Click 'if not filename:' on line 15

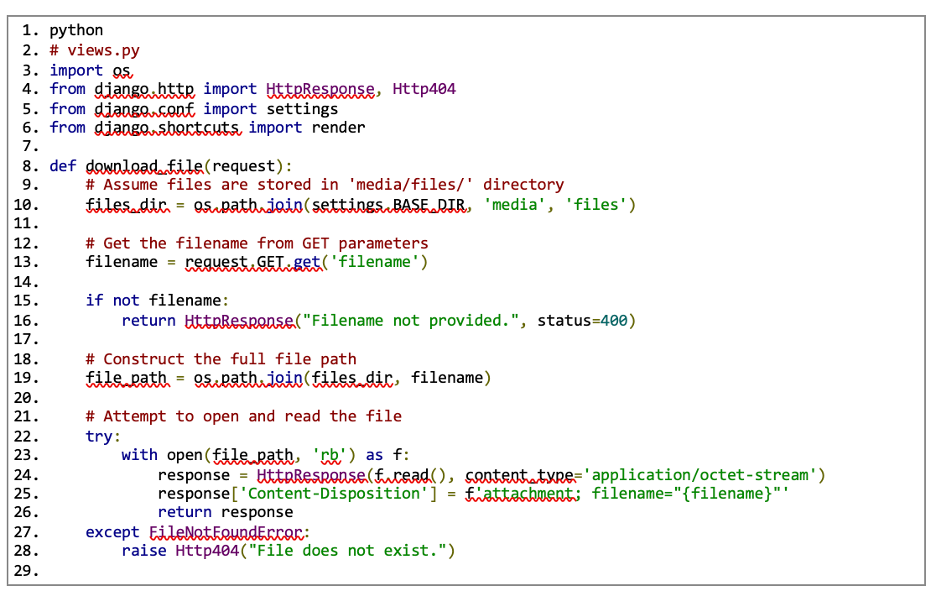coord(157,300)
